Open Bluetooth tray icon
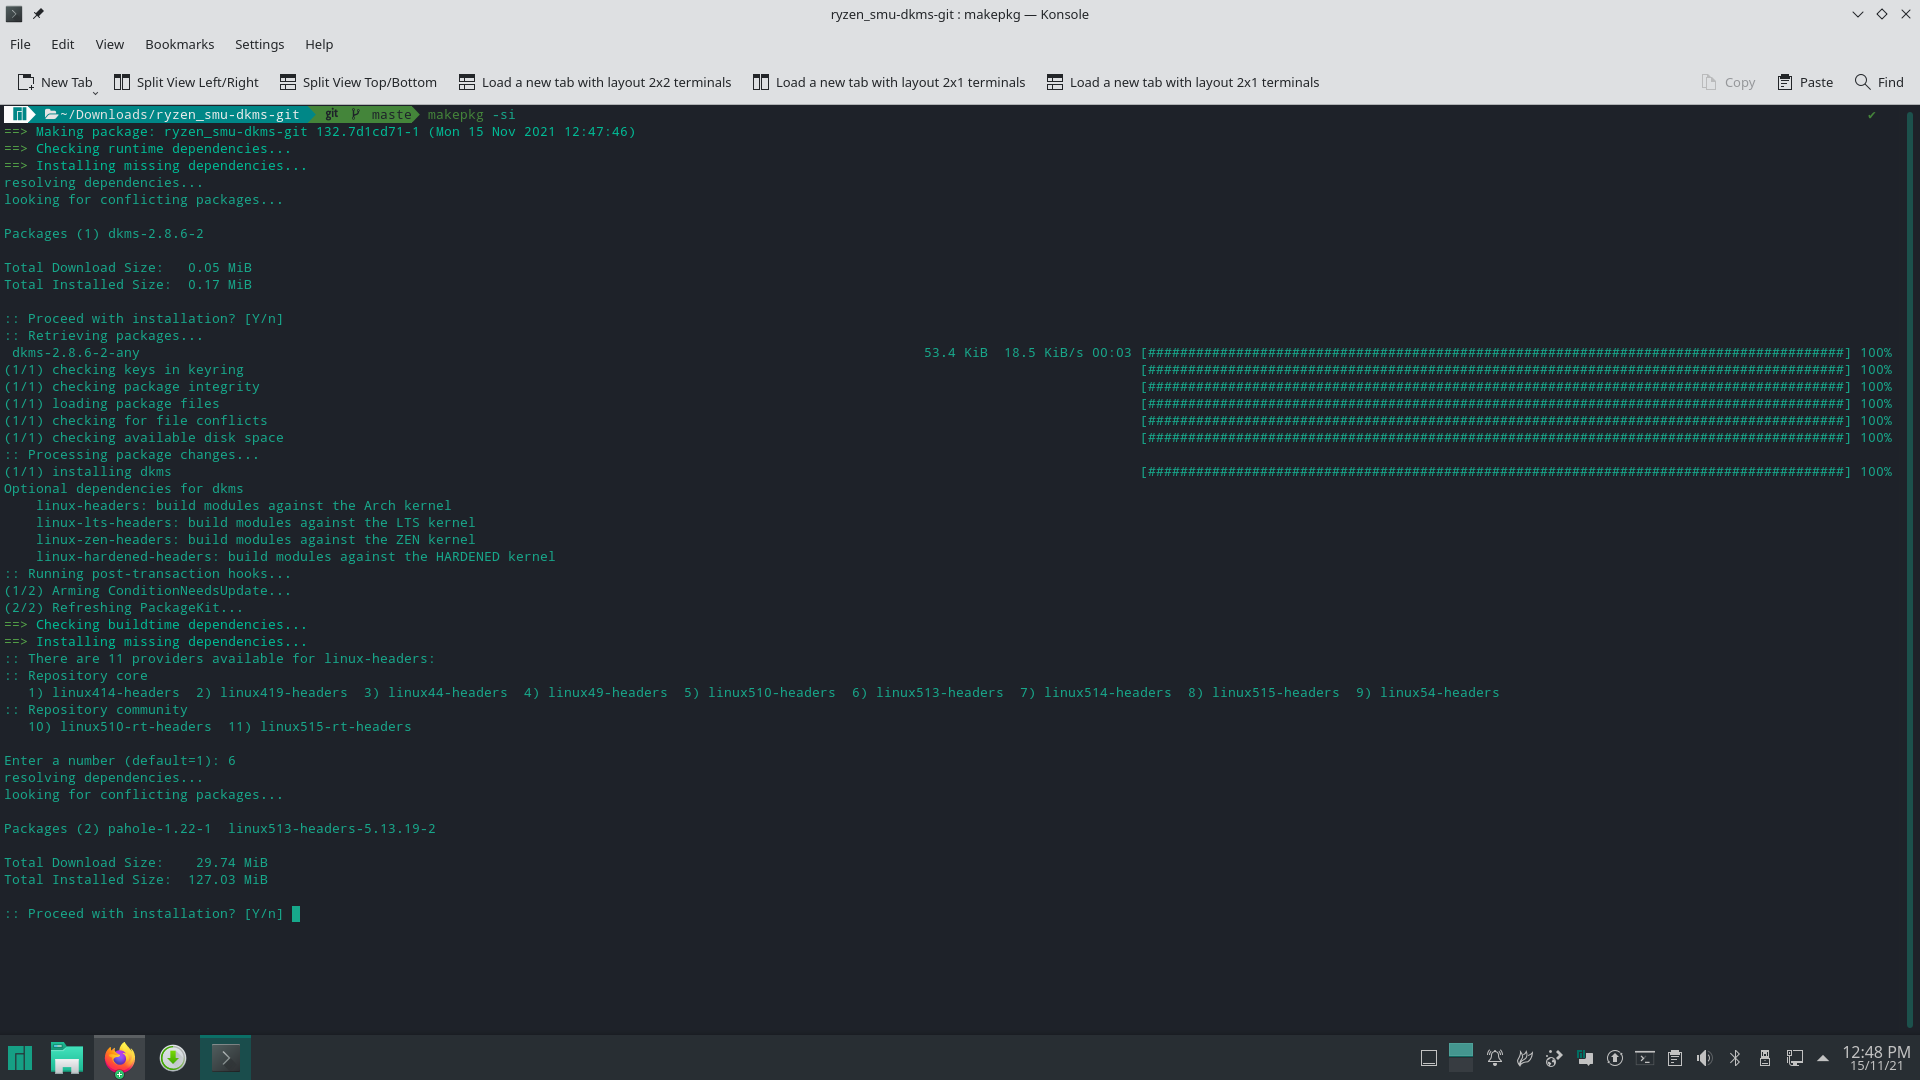 (1735, 1058)
